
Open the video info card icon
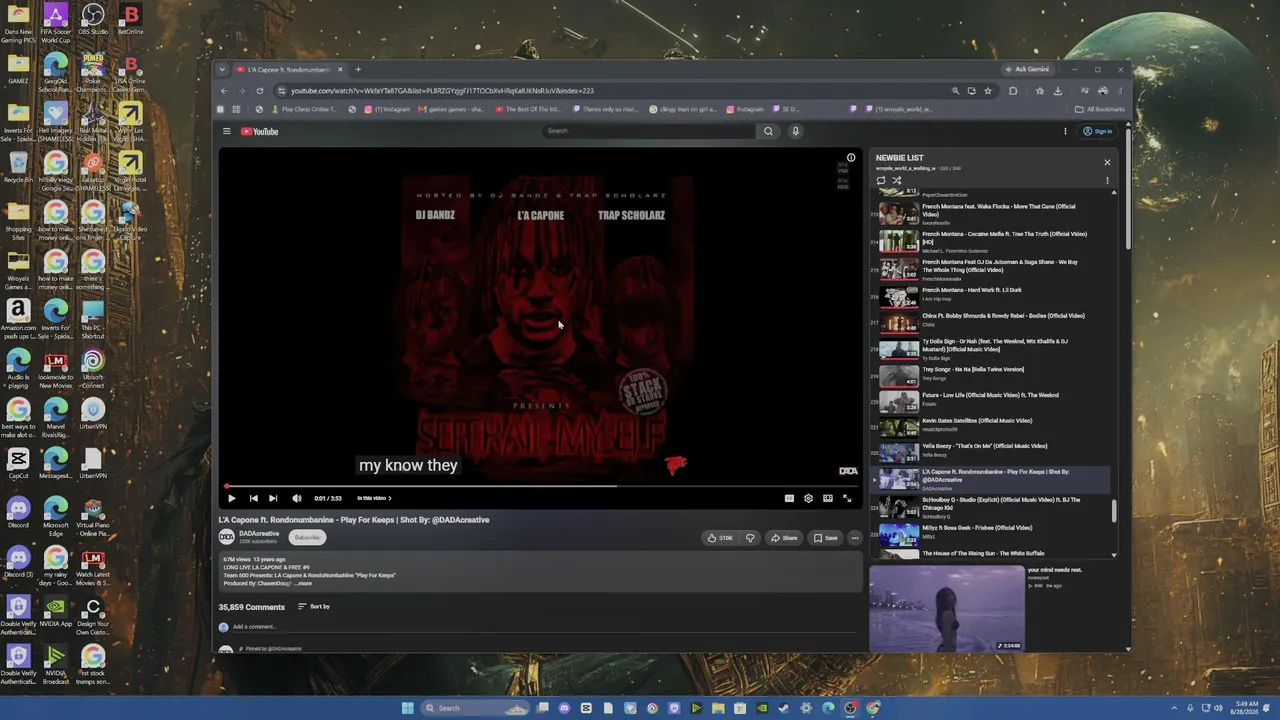click(x=851, y=158)
